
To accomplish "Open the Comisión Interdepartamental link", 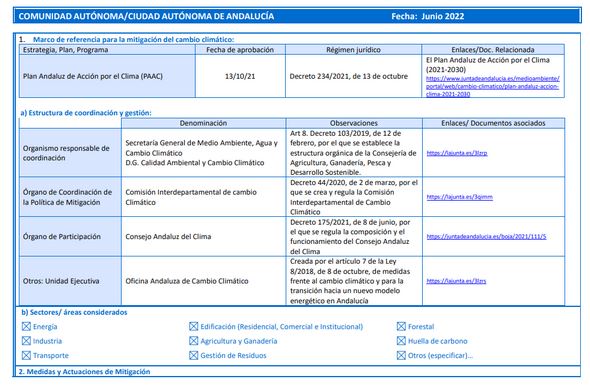I will click(x=459, y=197).
